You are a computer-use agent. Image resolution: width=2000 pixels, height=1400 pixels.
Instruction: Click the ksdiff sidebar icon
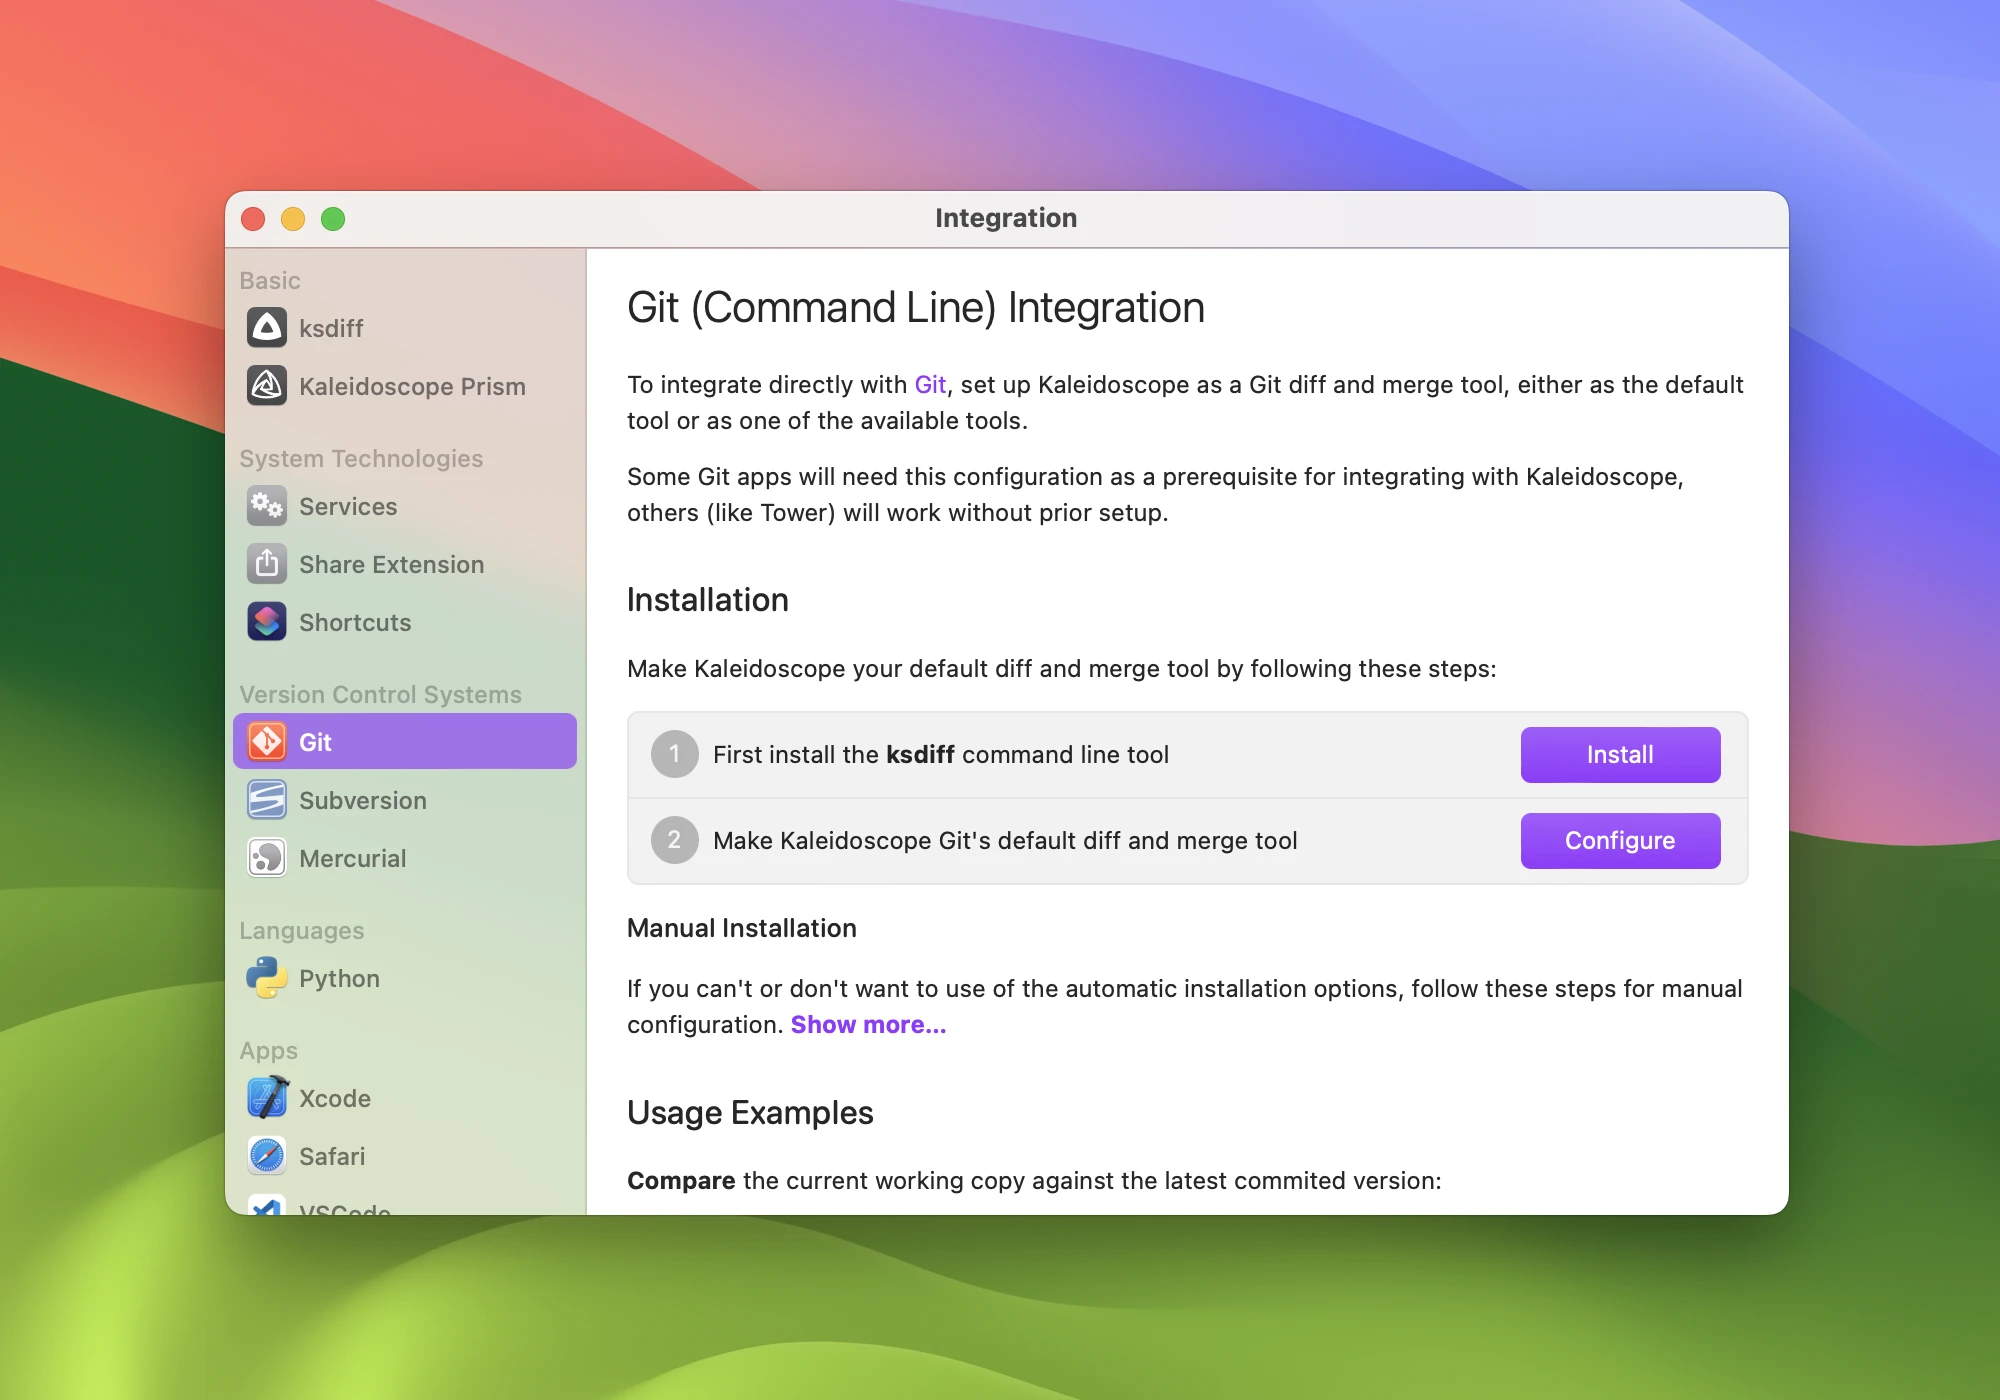tap(267, 328)
